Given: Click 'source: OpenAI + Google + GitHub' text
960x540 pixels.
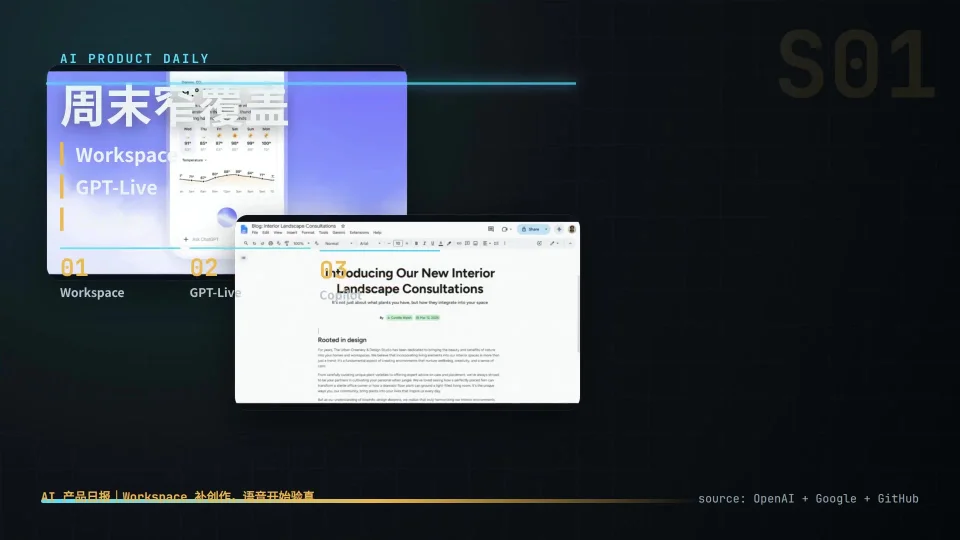Looking at the screenshot, I should coord(808,499).
